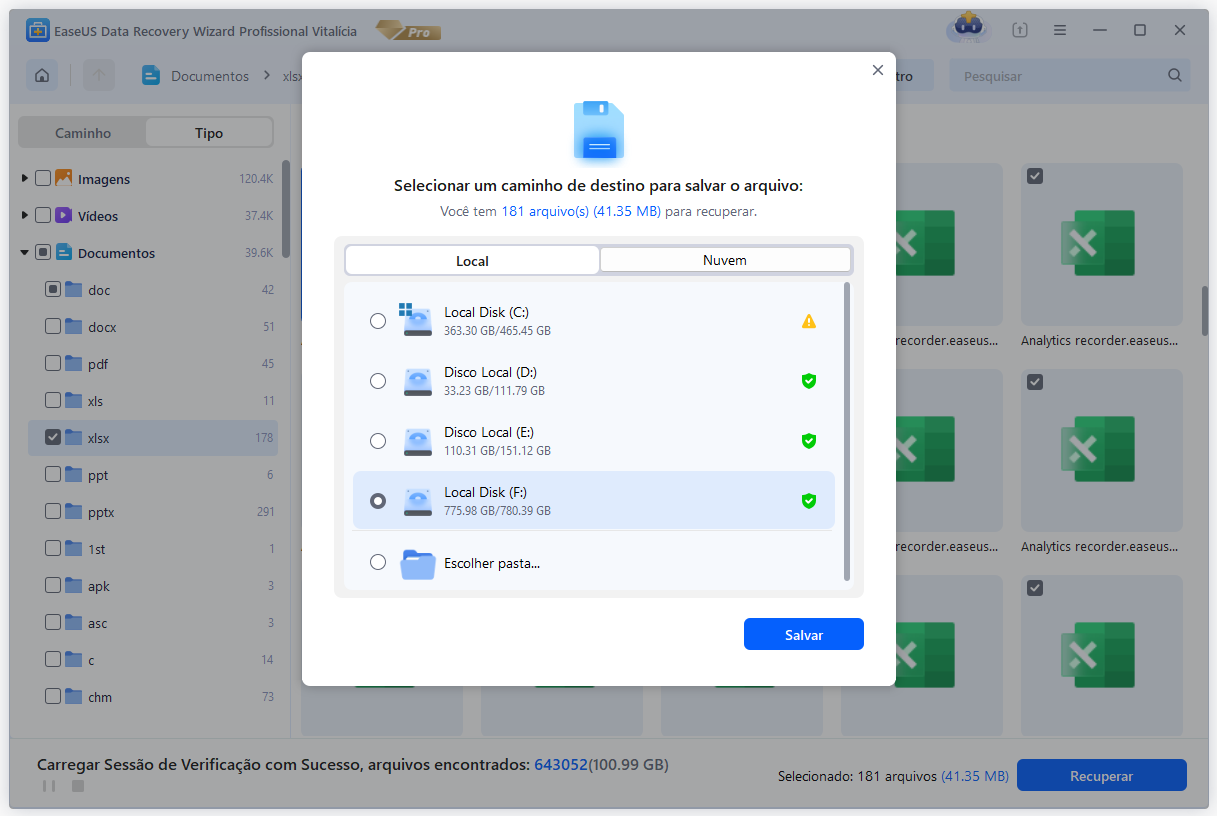Switch to the Nuvem tab
Screen dimensions: 1217x816
(725, 260)
